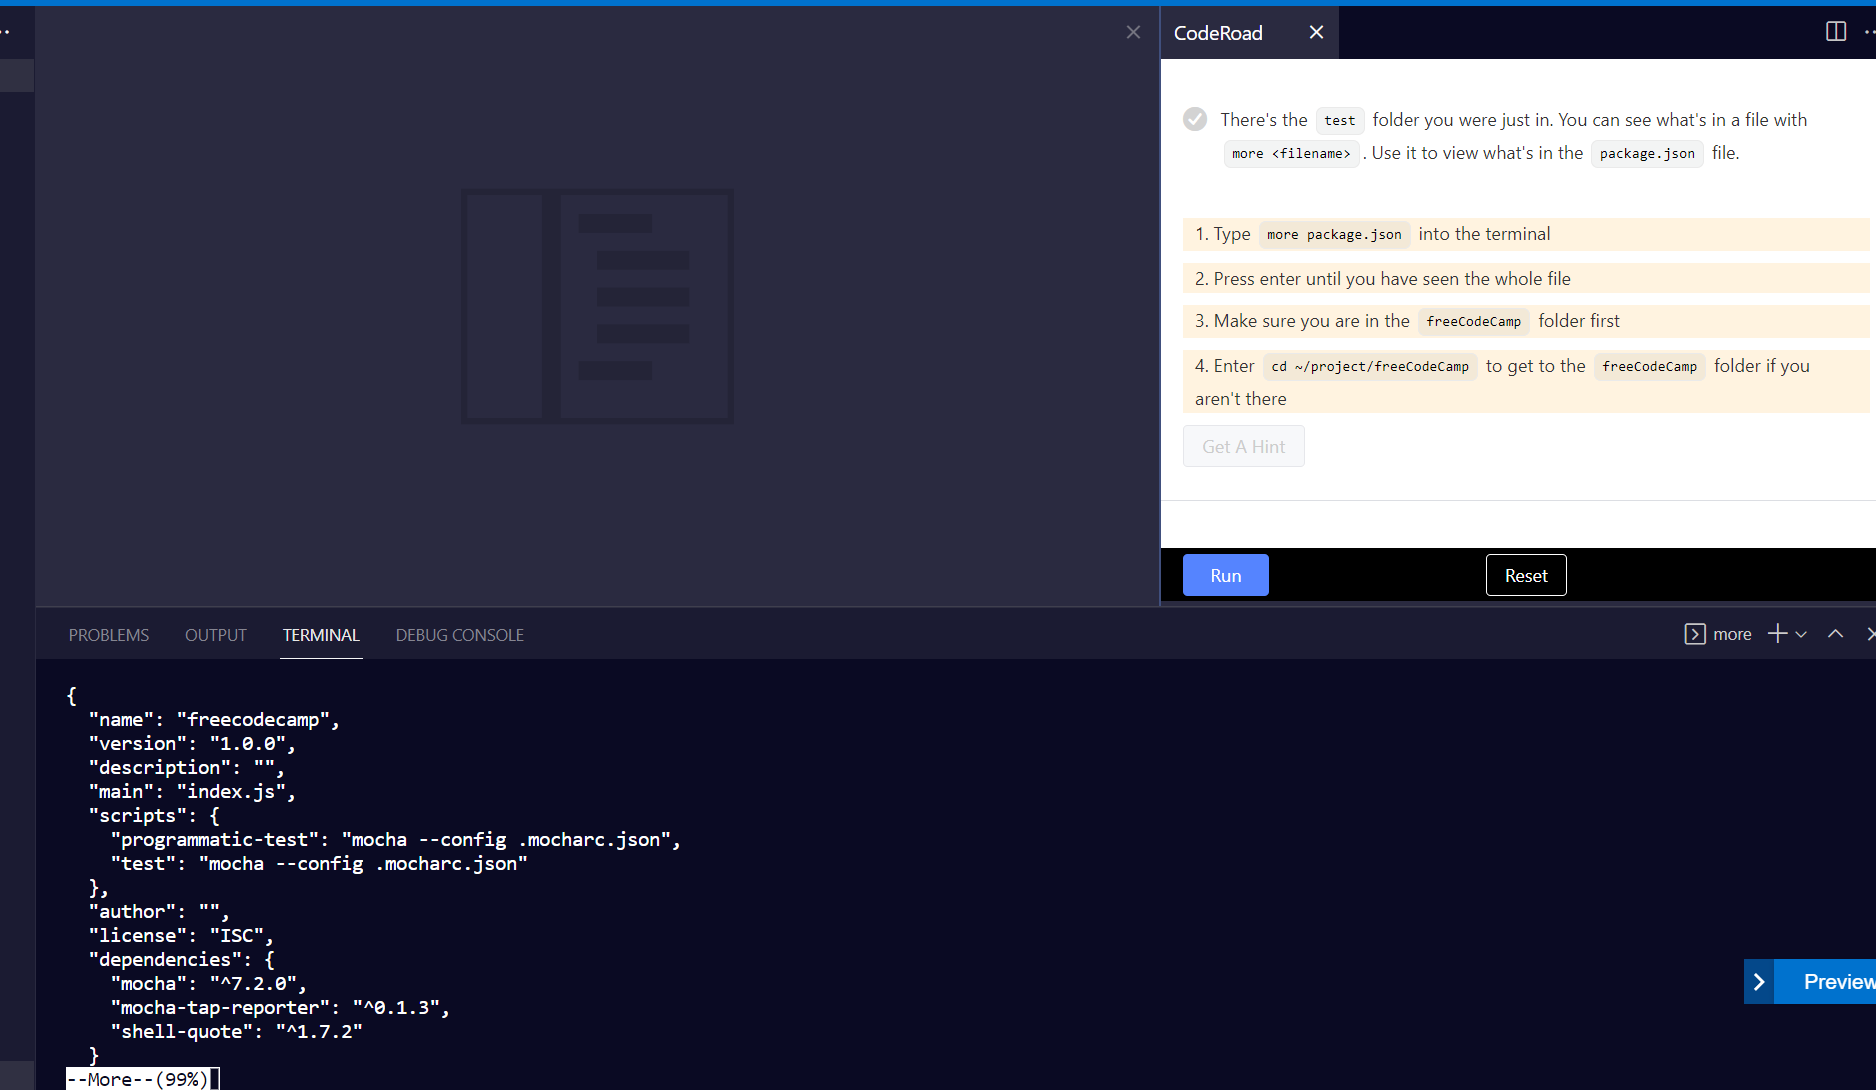Close the CodeRoad tab
The height and width of the screenshot is (1090, 1876).
pos(1316,32)
